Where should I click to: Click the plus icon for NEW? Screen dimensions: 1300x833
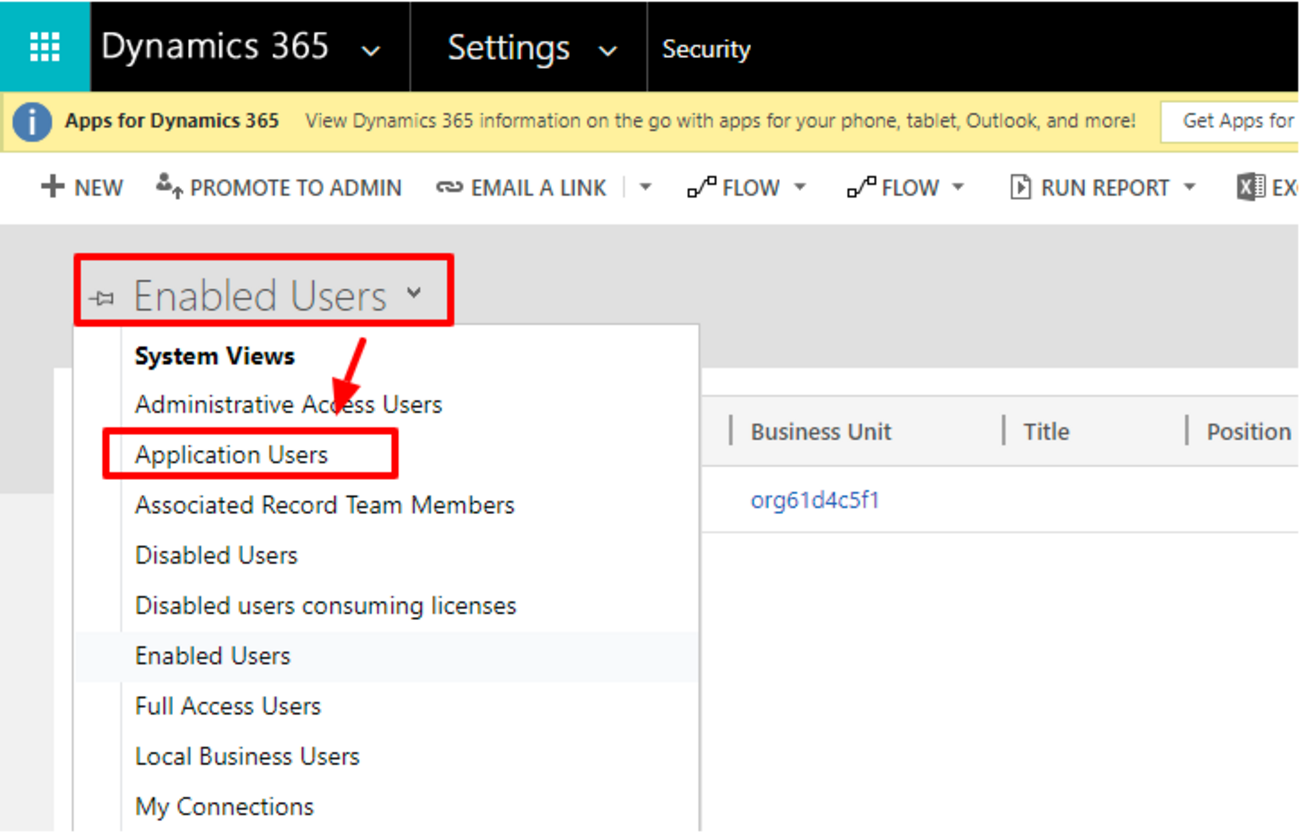(52, 187)
